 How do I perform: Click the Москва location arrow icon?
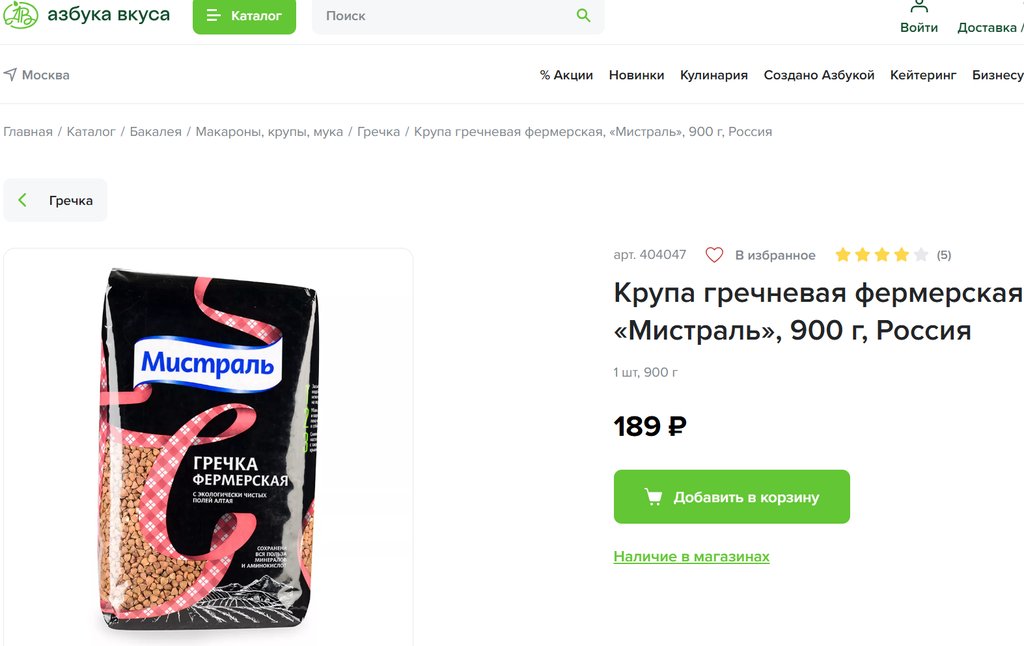point(10,74)
